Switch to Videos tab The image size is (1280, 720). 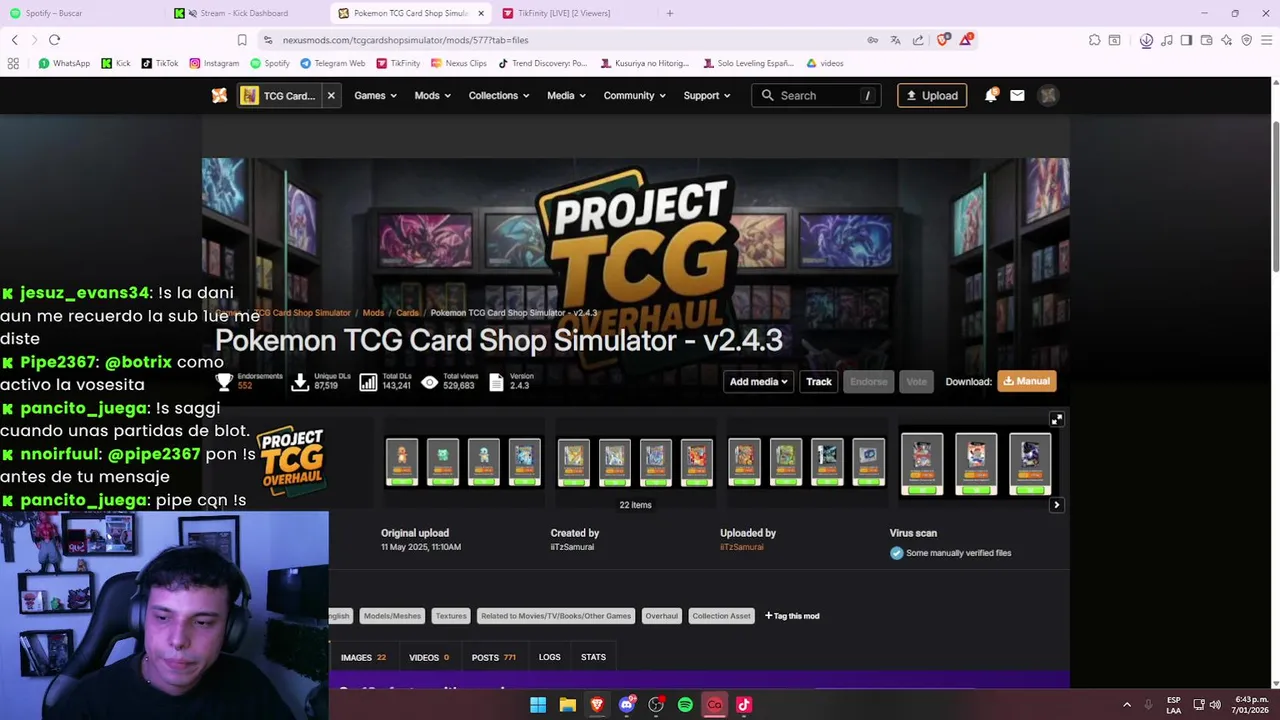(429, 657)
